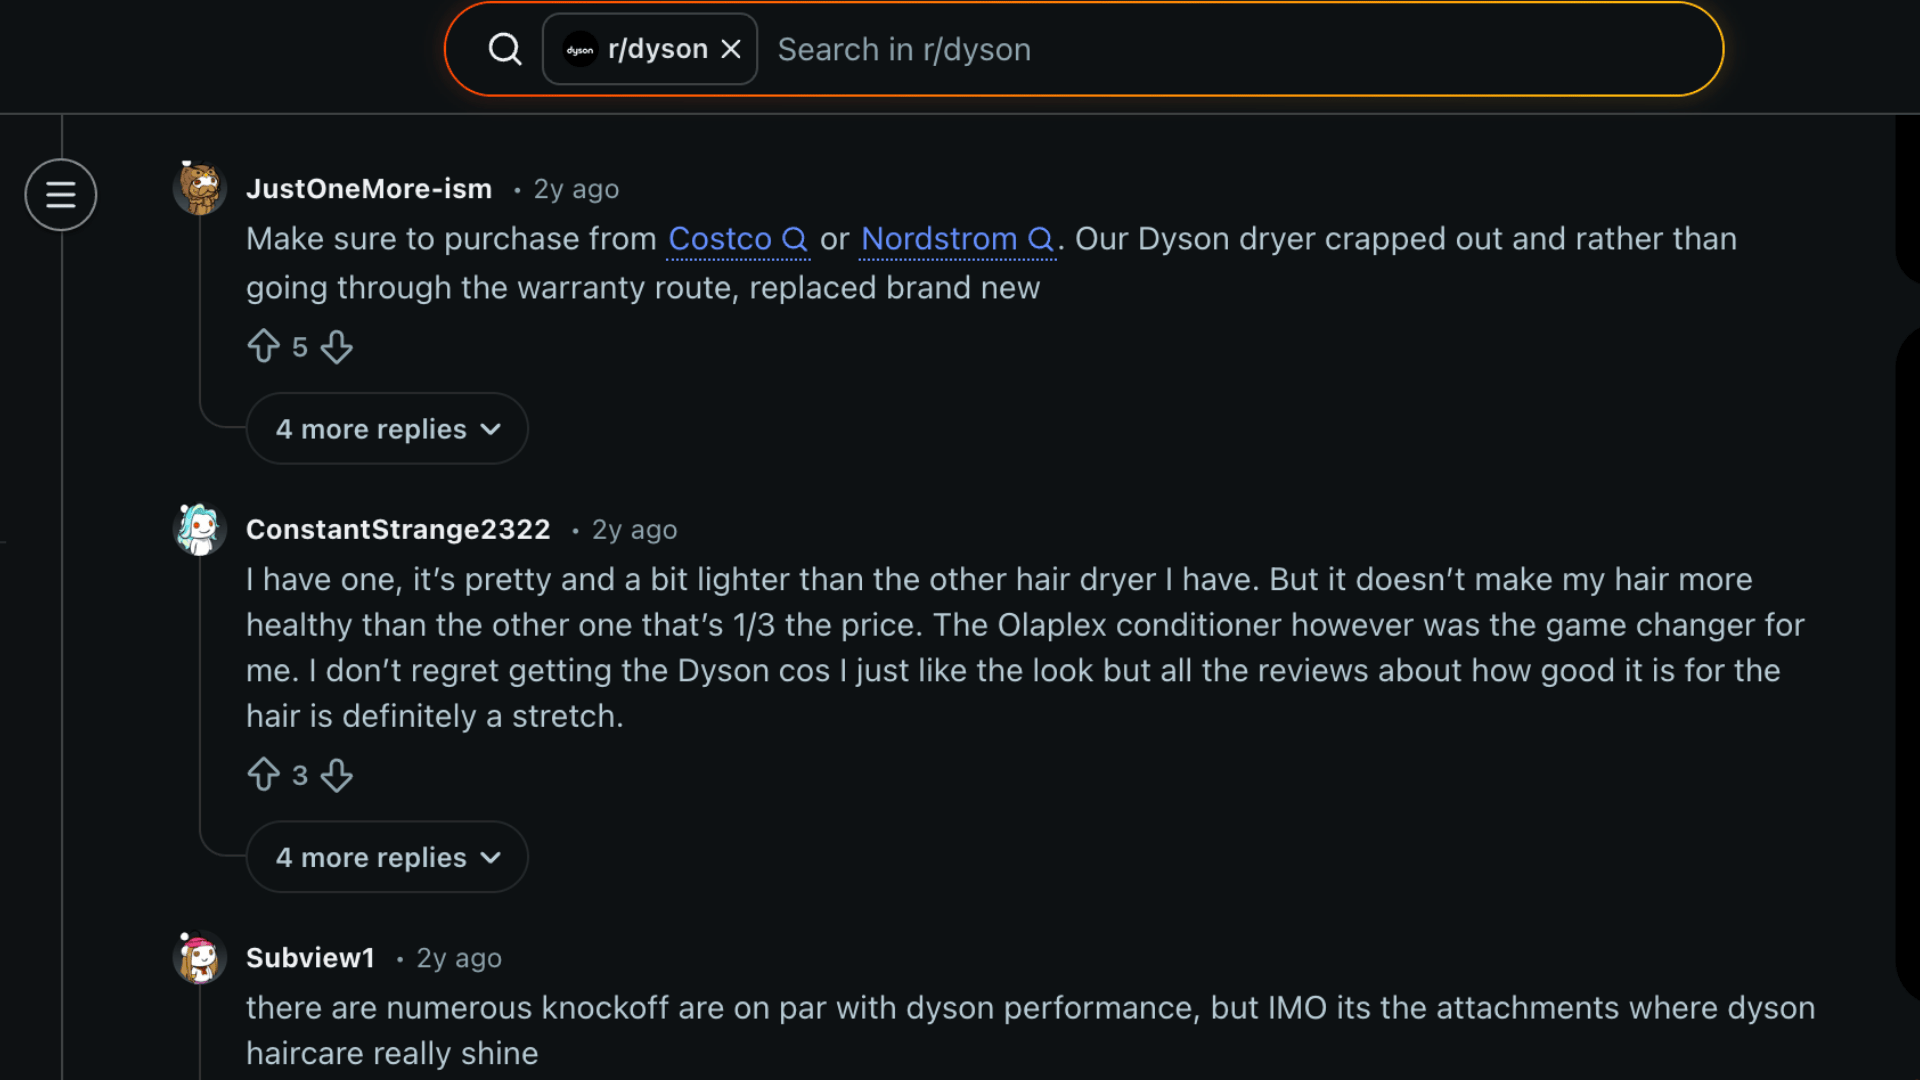Screen dimensions: 1920x1080
Task: Downvote ConstantStrange2322's comment
Action: click(336, 776)
